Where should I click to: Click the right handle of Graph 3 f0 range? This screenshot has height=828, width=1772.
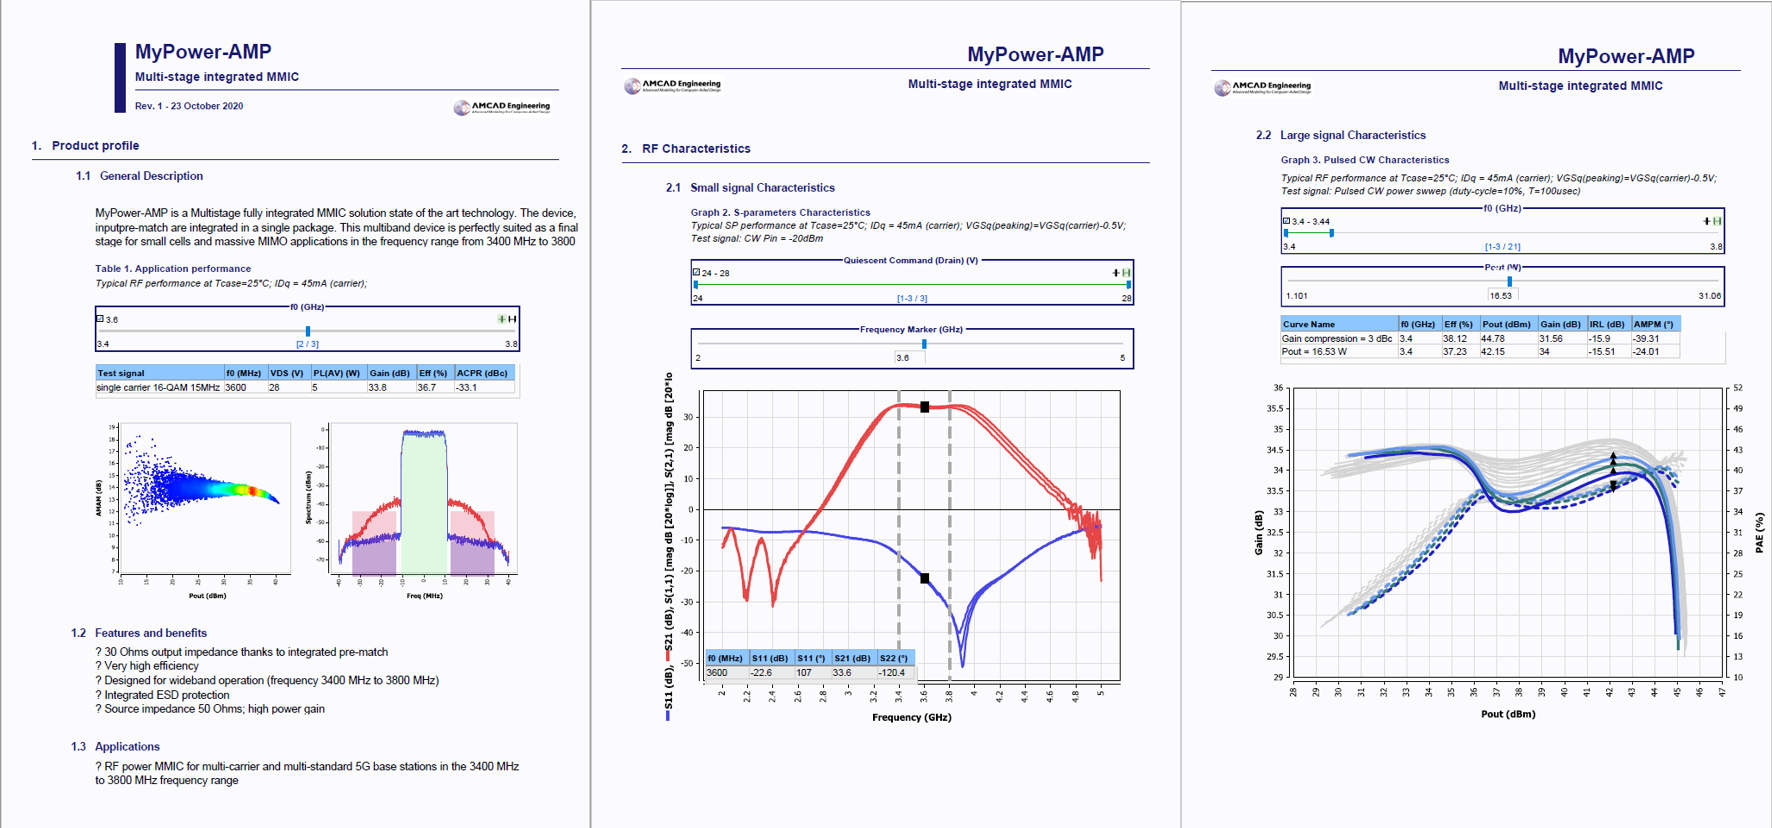click(1331, 233)
